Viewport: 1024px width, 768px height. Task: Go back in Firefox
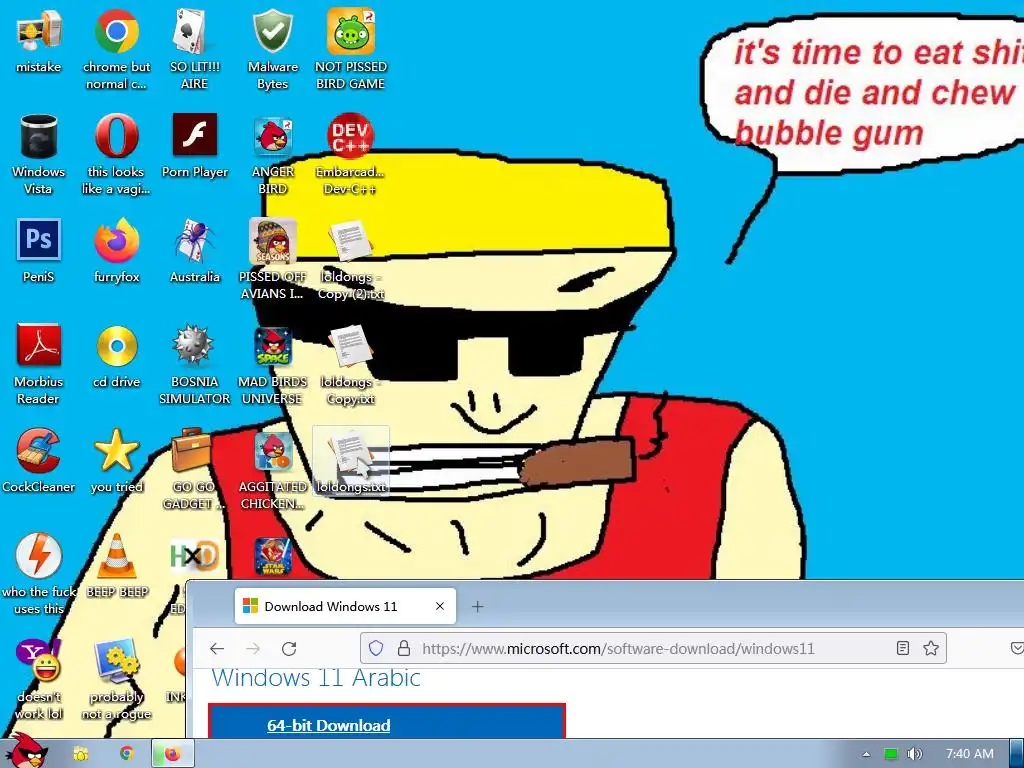tap(217, 648)
